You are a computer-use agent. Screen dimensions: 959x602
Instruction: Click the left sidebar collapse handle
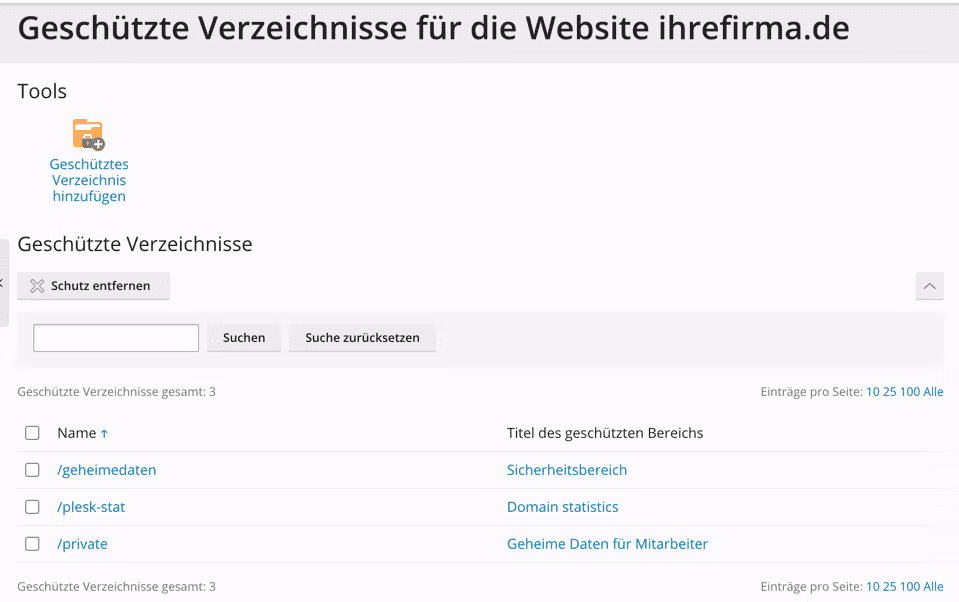(4, 283)
